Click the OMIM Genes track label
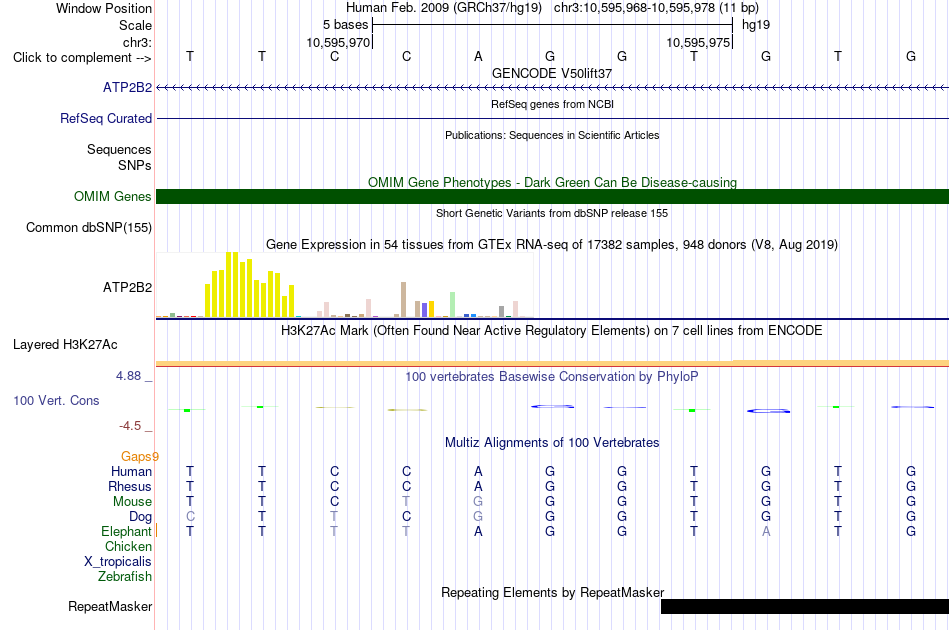The image size is (950, 630). click(x=113, y=196)
